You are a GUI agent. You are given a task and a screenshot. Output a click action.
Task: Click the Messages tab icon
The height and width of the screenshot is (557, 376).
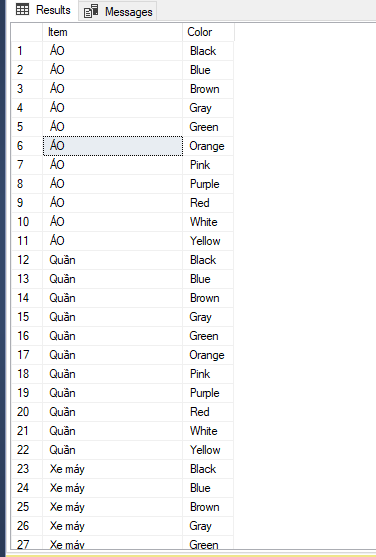[91, 12]
